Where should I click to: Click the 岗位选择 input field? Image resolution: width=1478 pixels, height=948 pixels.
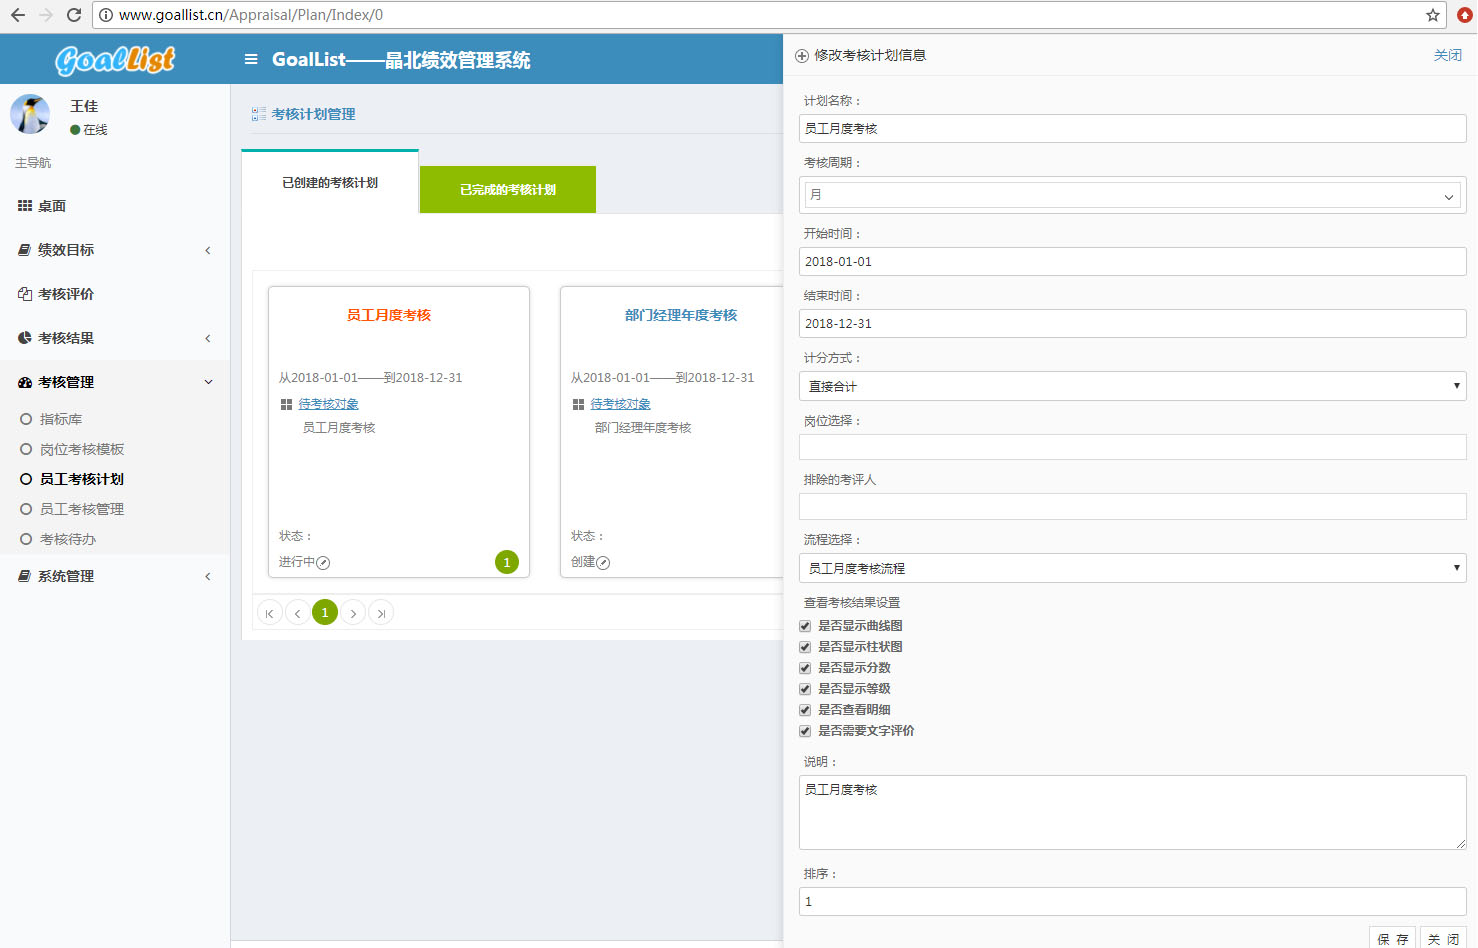coord(1133,447)
